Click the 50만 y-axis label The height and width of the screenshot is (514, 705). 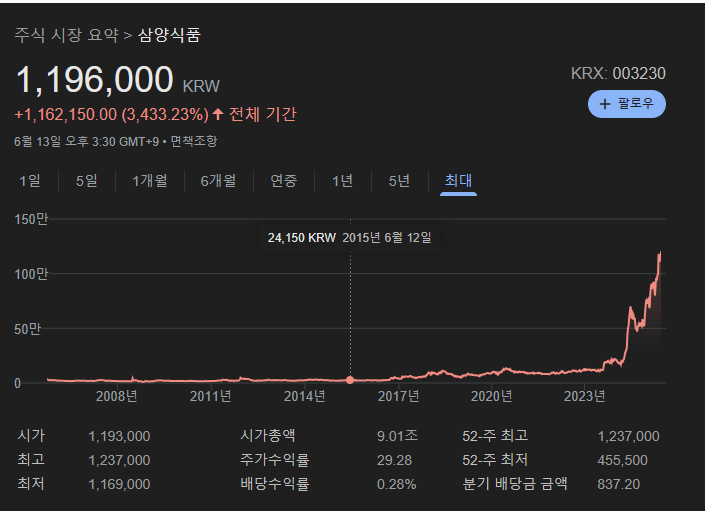27,329
